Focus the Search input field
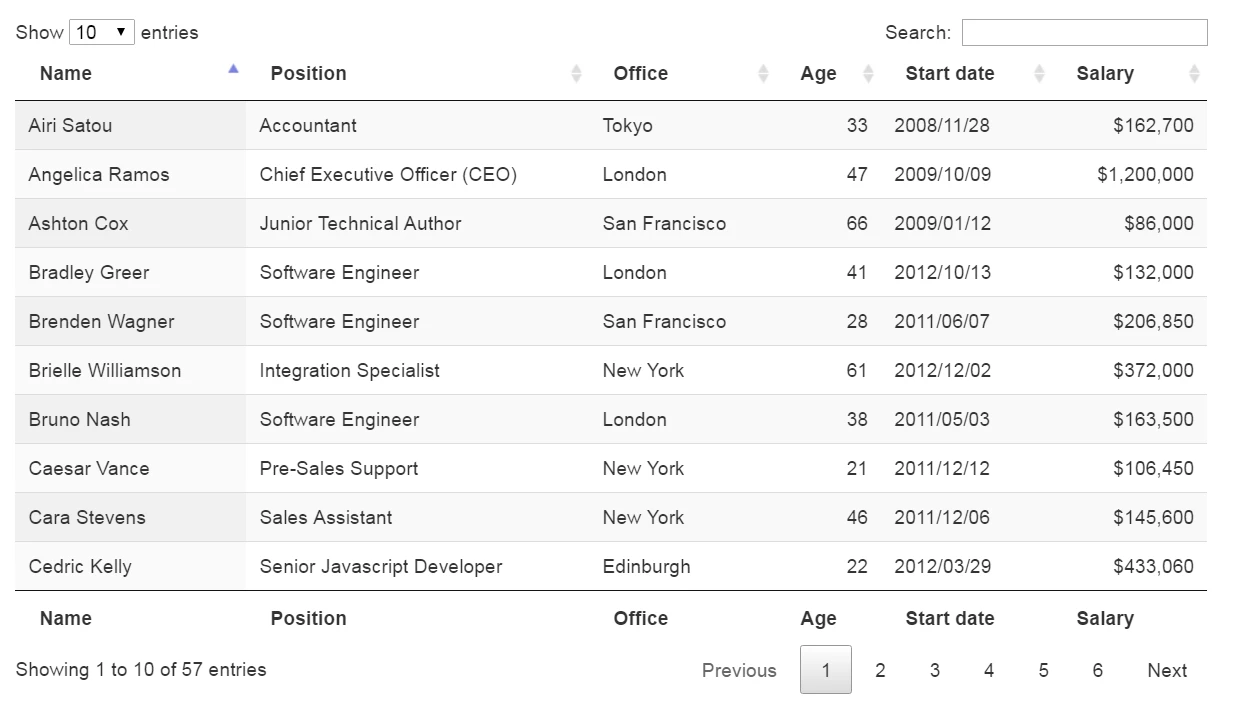This screenshot has height=702, width=1250. pyautogui.click(x=1084, y=33)
